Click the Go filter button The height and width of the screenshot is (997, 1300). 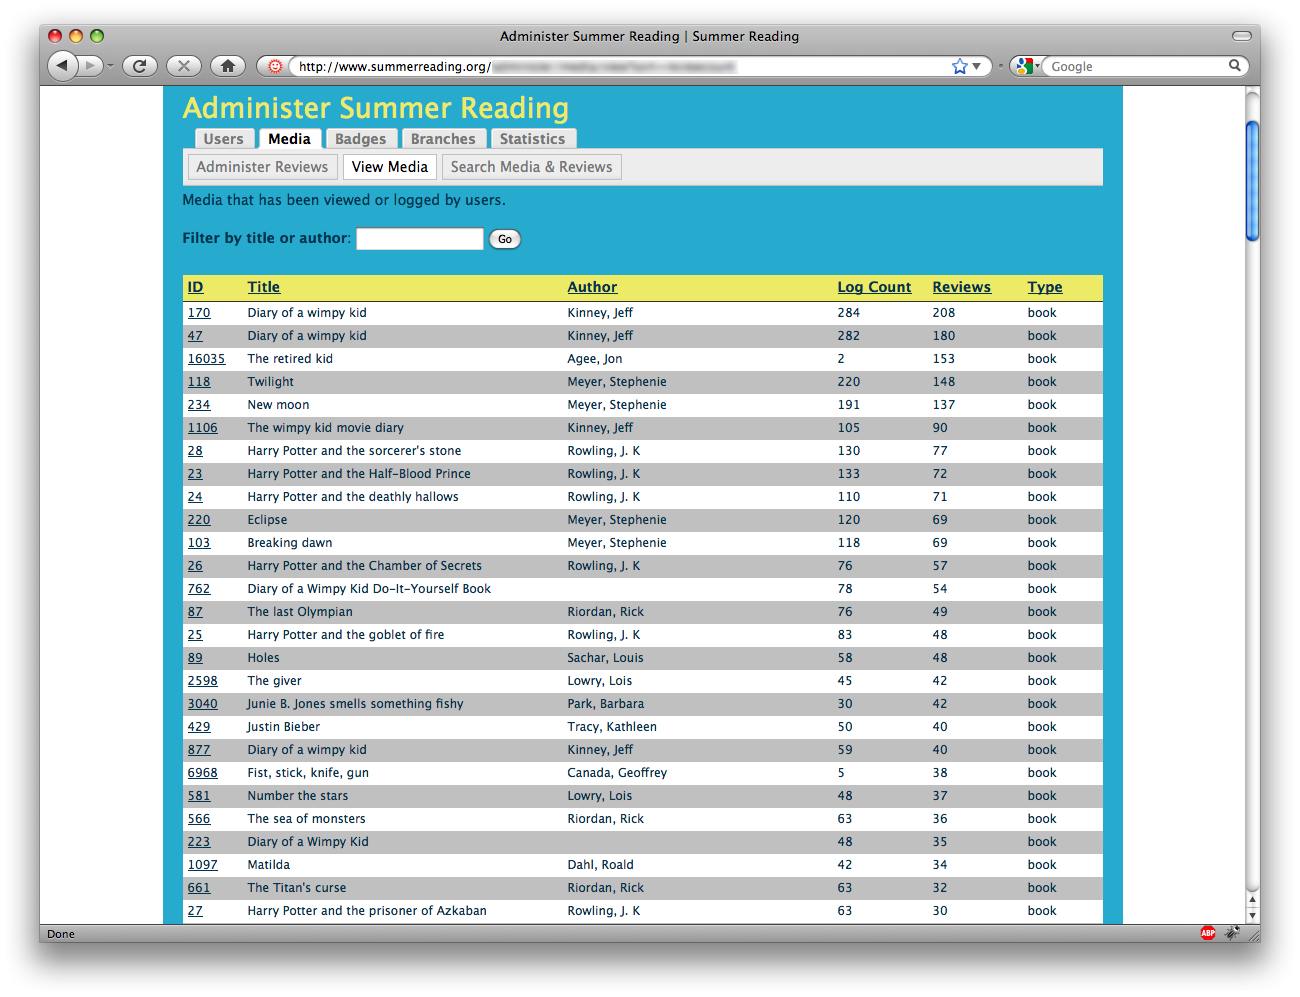[x=505, y=239]
